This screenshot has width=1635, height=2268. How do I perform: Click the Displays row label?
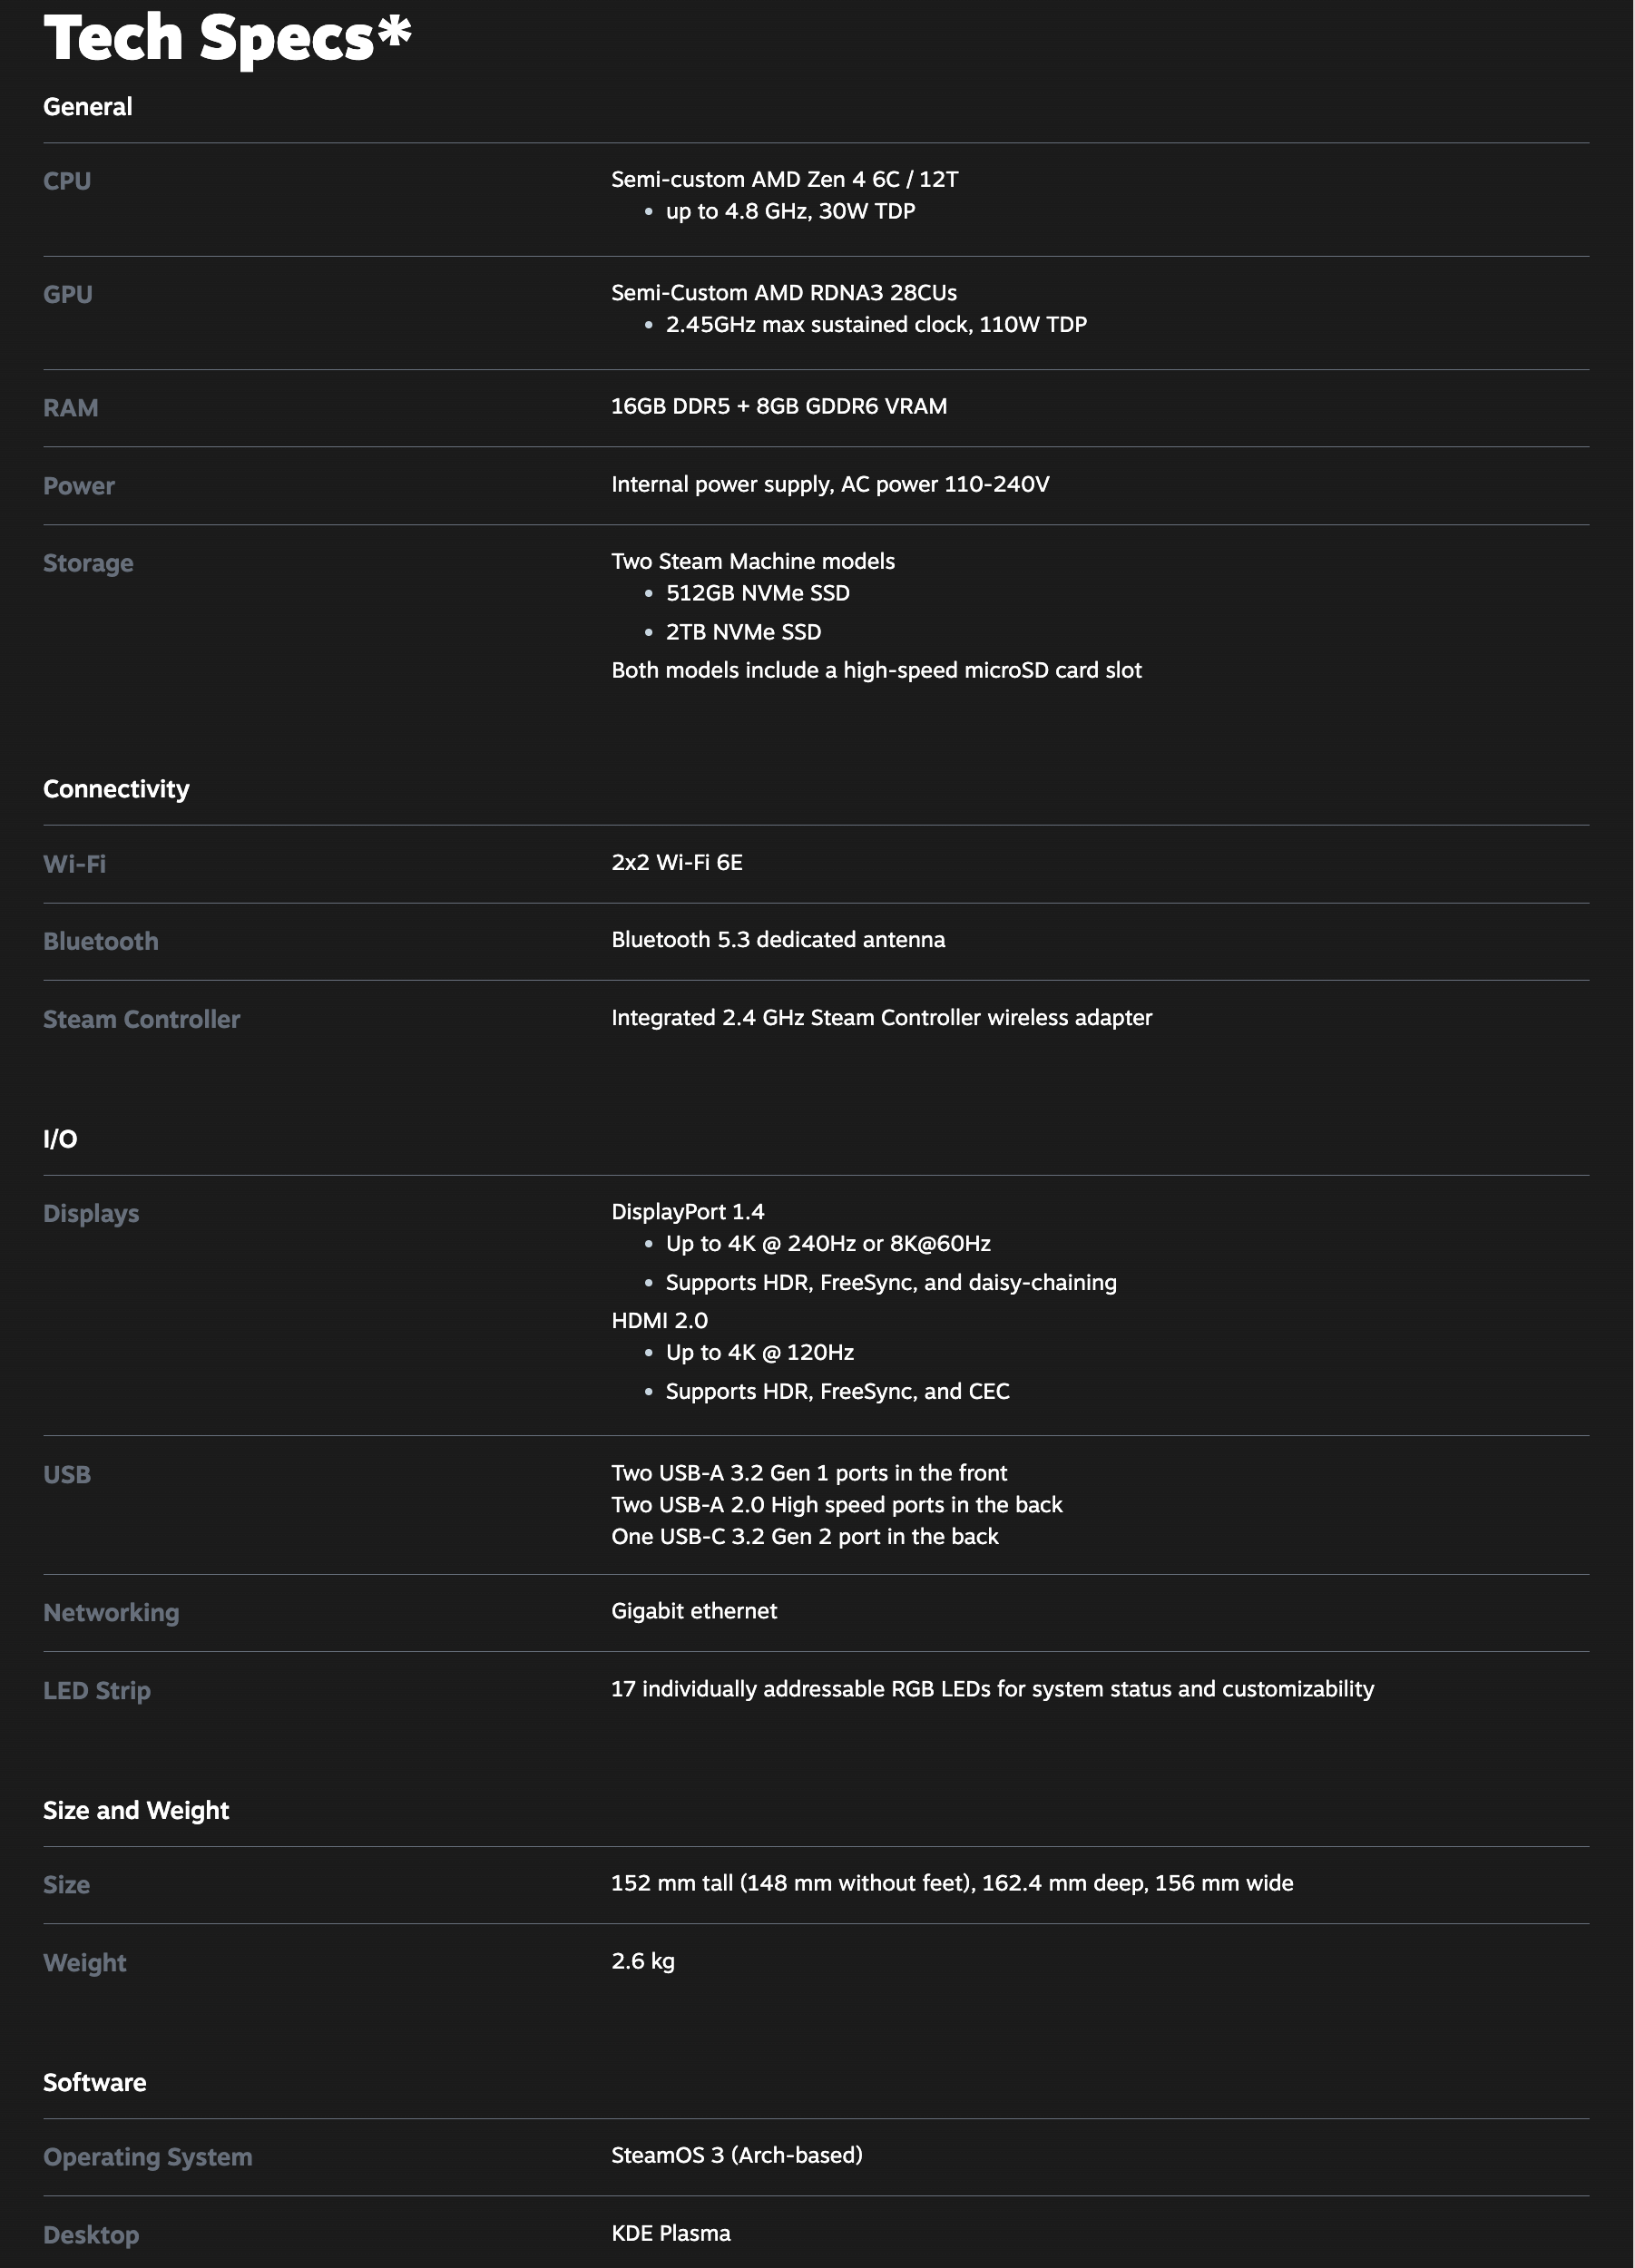(x=91, y=1213)
